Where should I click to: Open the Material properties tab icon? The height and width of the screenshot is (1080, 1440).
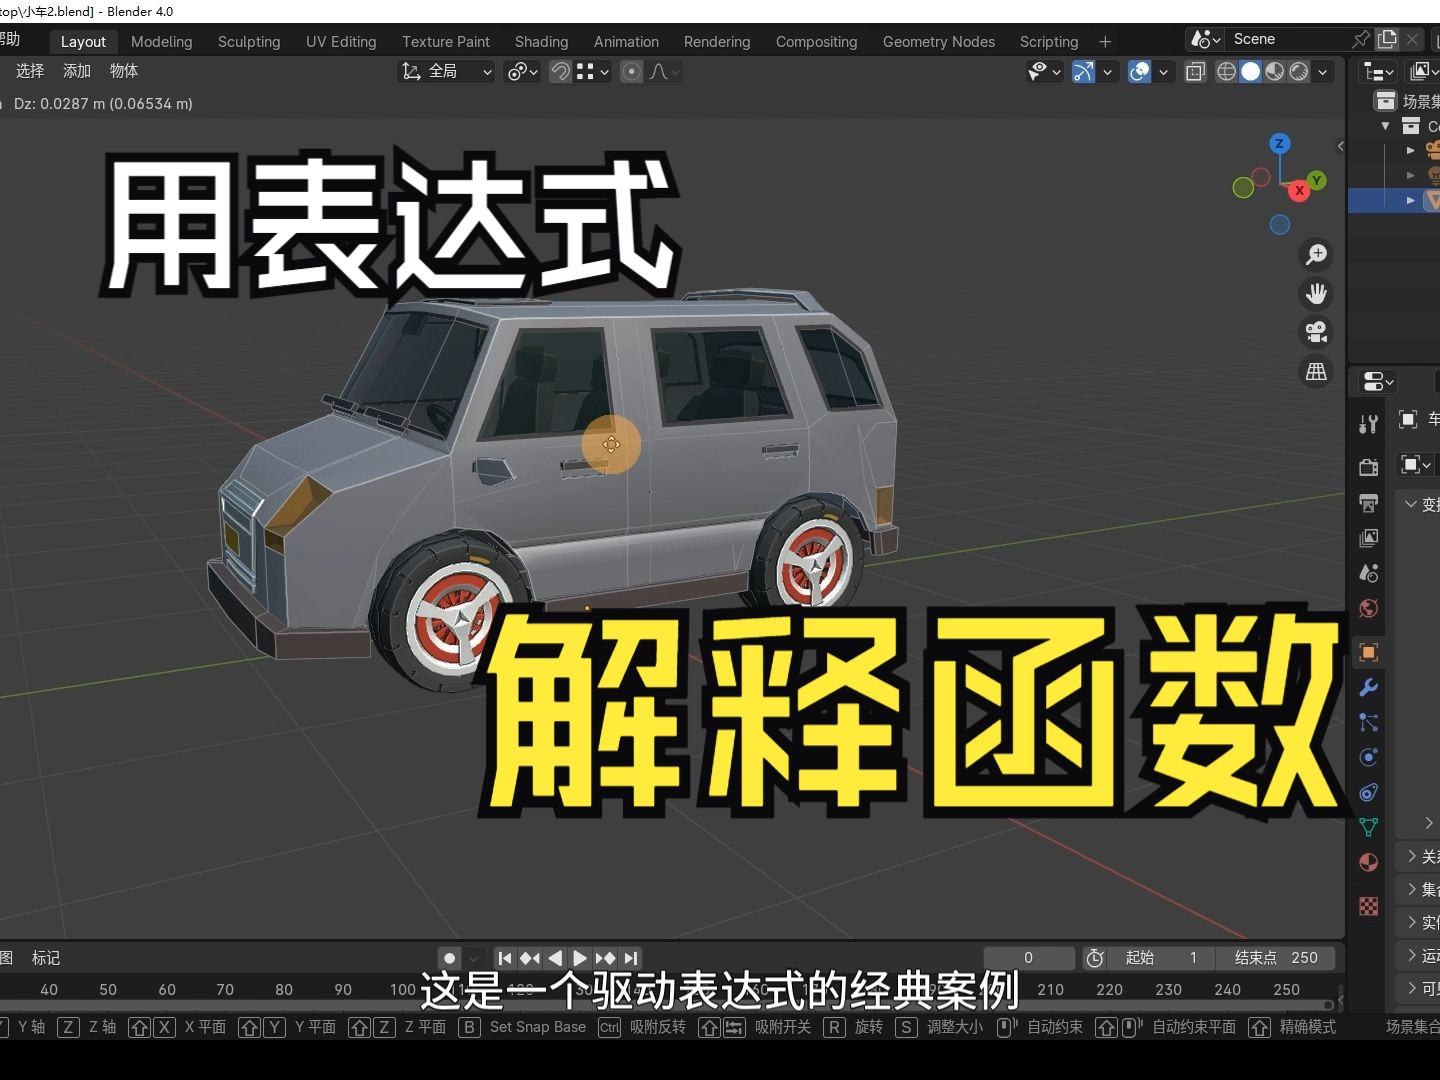pos(1369,862)
